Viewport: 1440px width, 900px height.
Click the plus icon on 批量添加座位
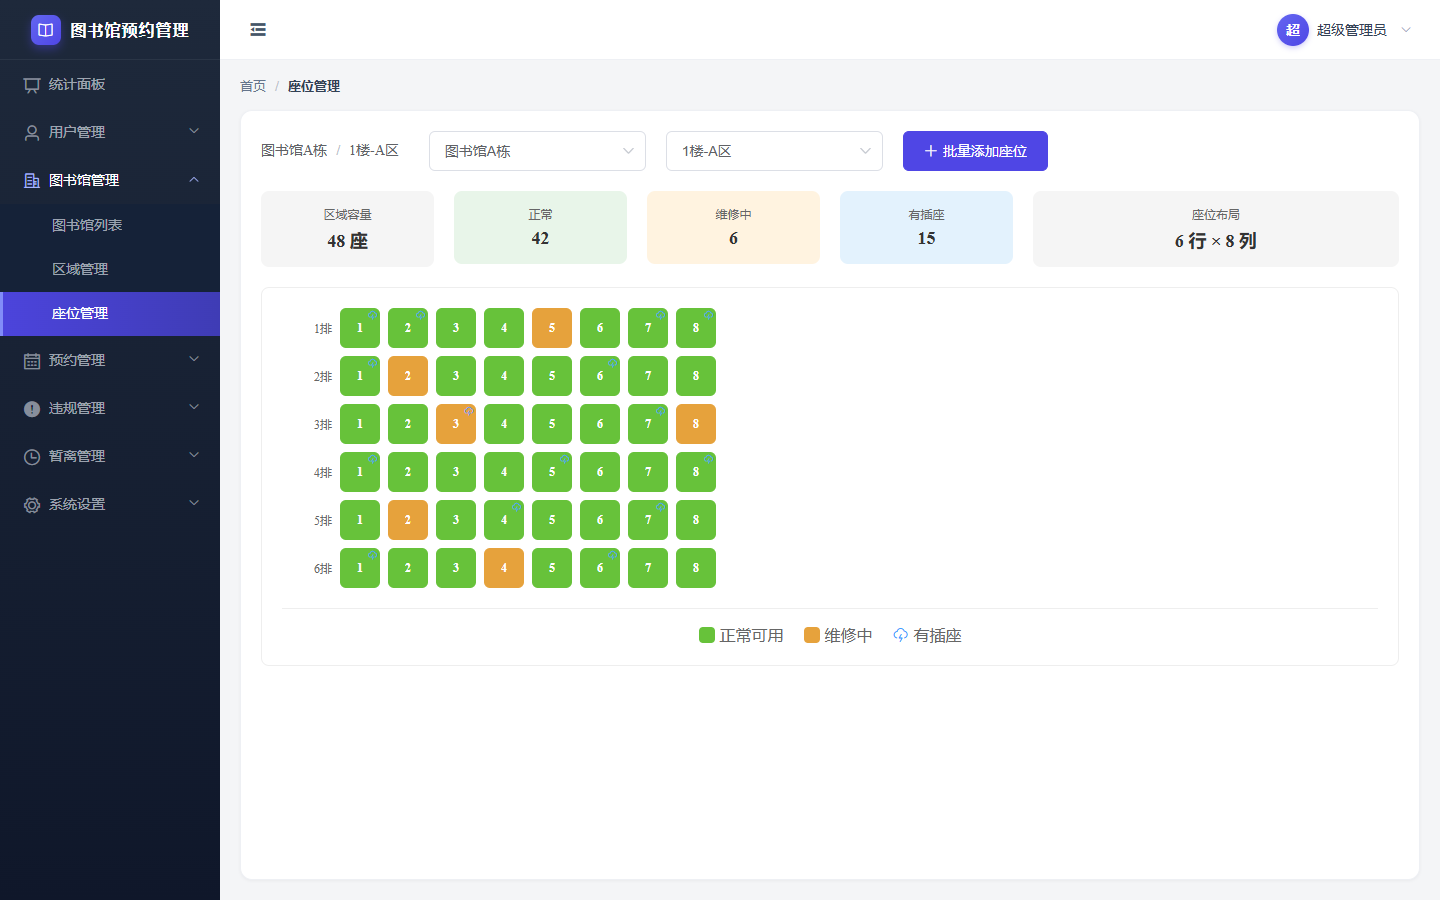[931, 151]
